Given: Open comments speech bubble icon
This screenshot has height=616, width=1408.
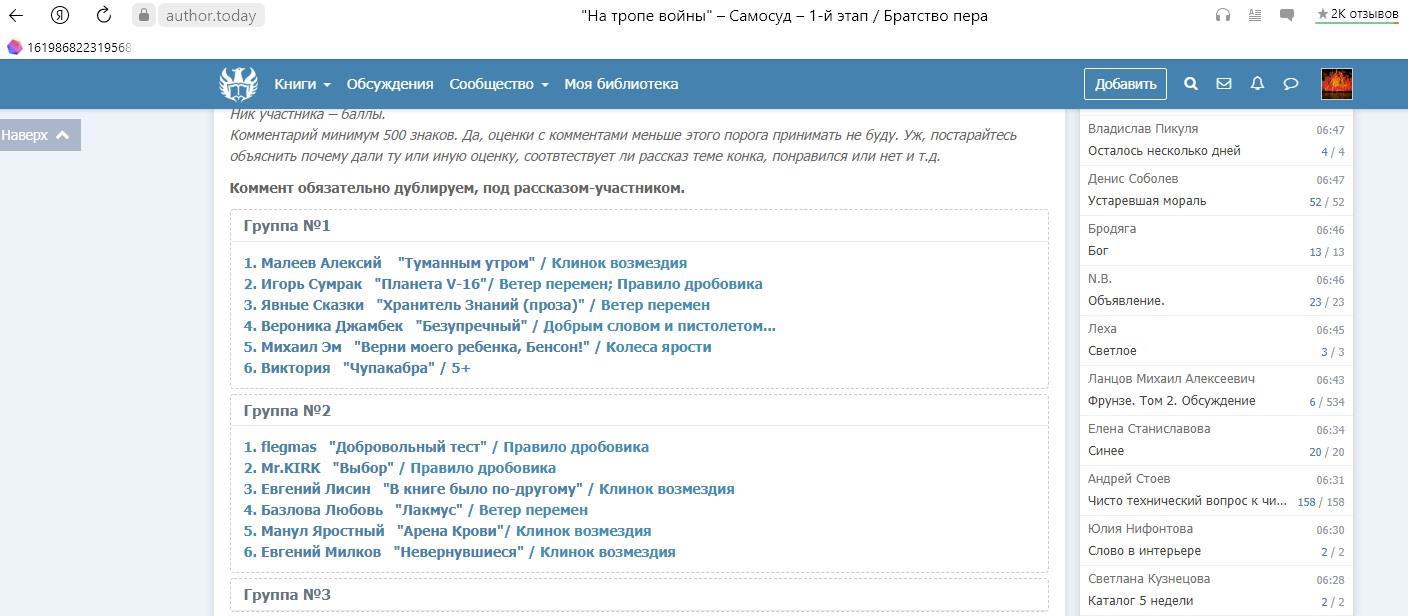Looking at the screenshot, I should 1290,84.
